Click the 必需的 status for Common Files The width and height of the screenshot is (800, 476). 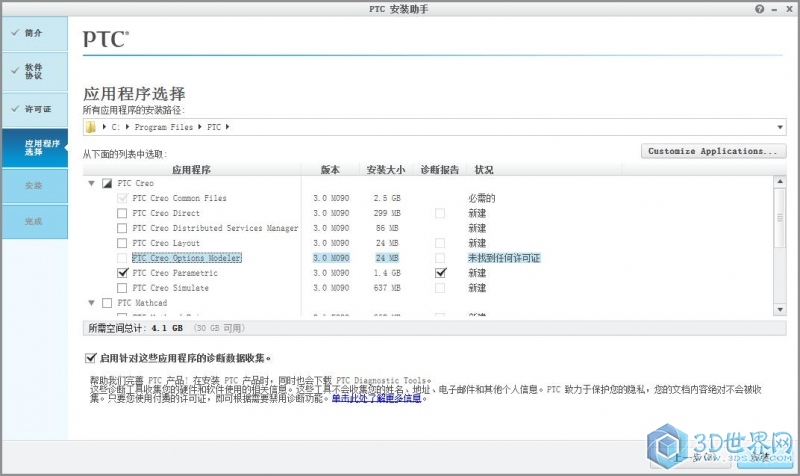pyautogui.click(x=482, y=198)
